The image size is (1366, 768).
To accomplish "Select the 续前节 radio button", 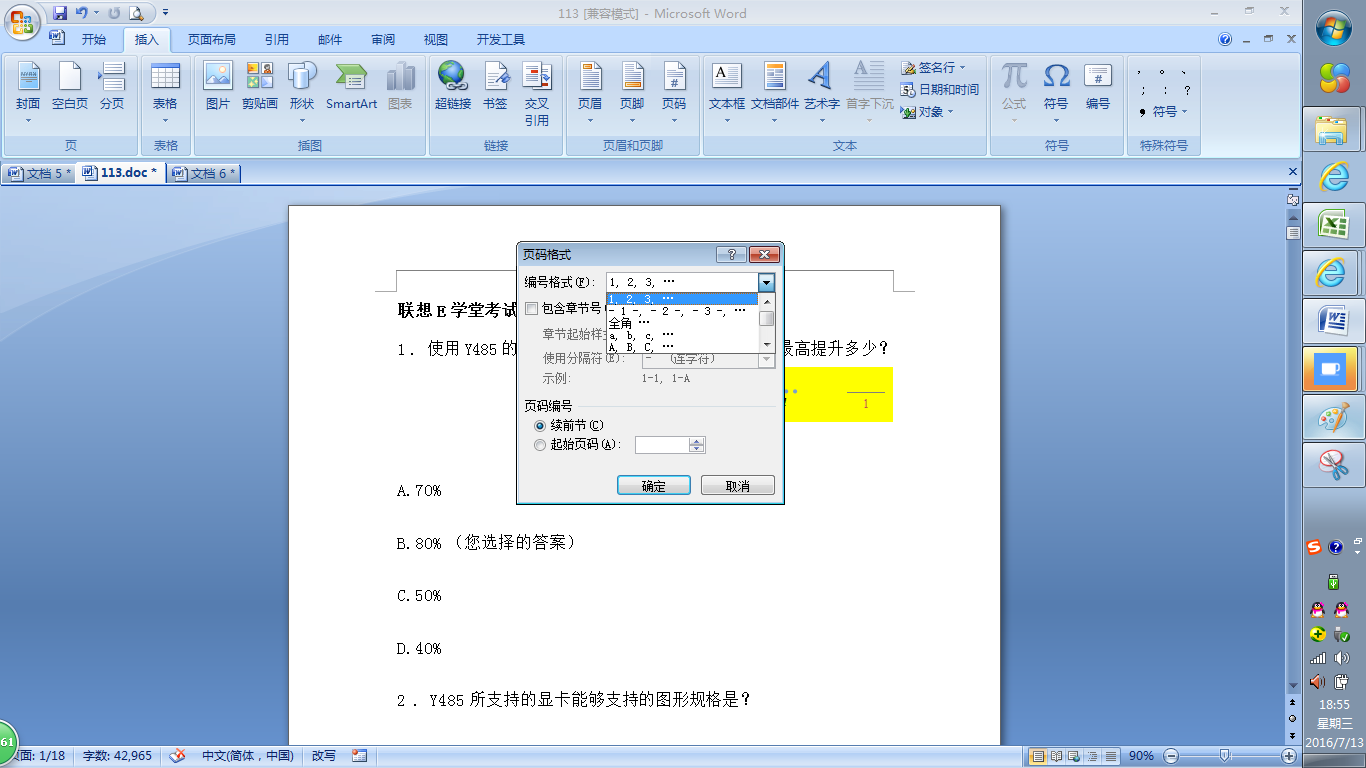I will click(540, 426).
